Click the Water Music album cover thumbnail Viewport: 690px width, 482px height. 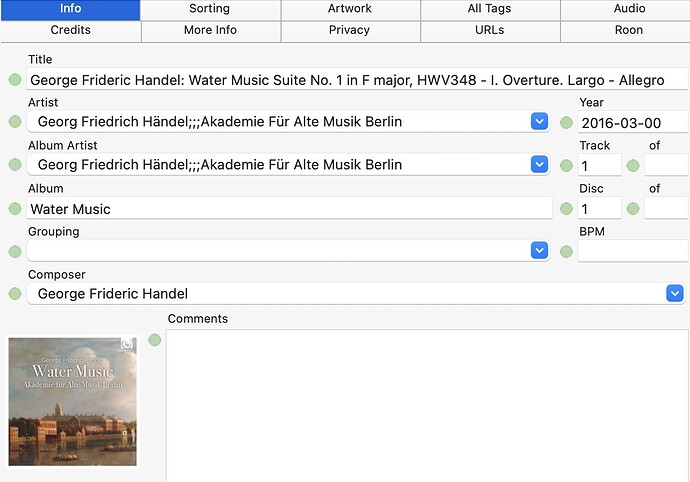[x=72, y=401]
